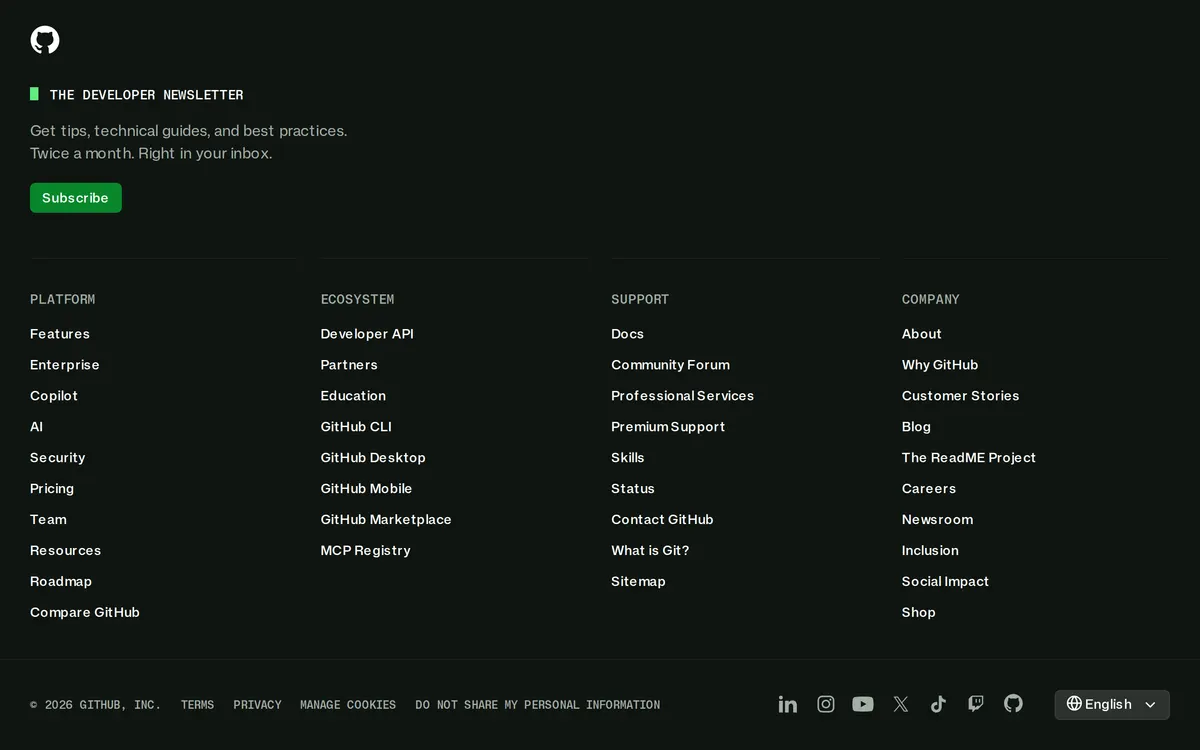Open the Inclusion link
The image size is (1200, 750).
coord(930,551)
